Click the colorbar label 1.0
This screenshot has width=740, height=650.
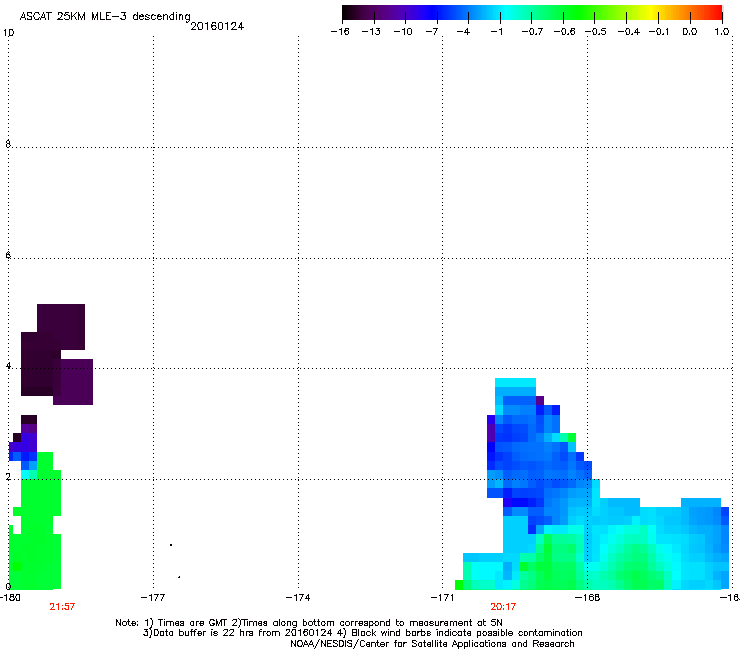(x=722, y=32)
